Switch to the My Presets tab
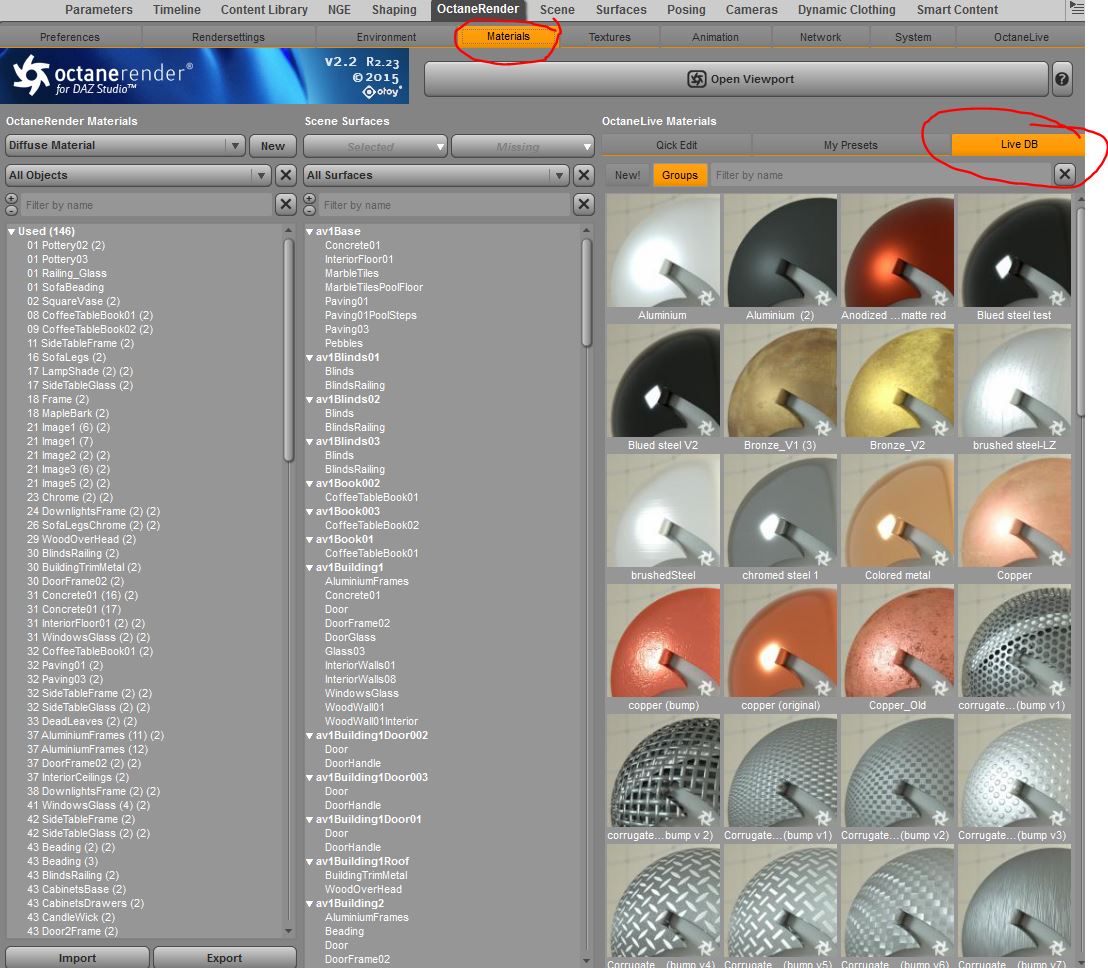This screenshot has height=968, width=1108. (x=851, y=145)
